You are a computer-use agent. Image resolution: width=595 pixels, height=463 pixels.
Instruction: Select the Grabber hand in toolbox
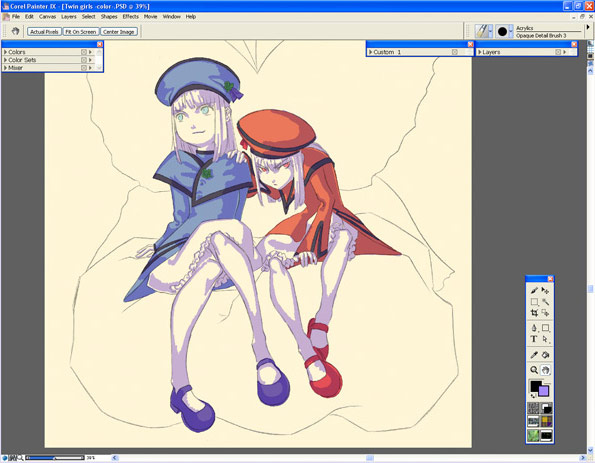[x=545, y=370]
